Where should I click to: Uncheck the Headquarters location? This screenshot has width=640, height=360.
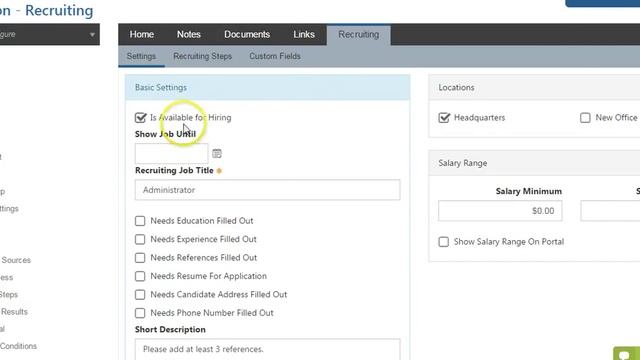click(444, 118)
